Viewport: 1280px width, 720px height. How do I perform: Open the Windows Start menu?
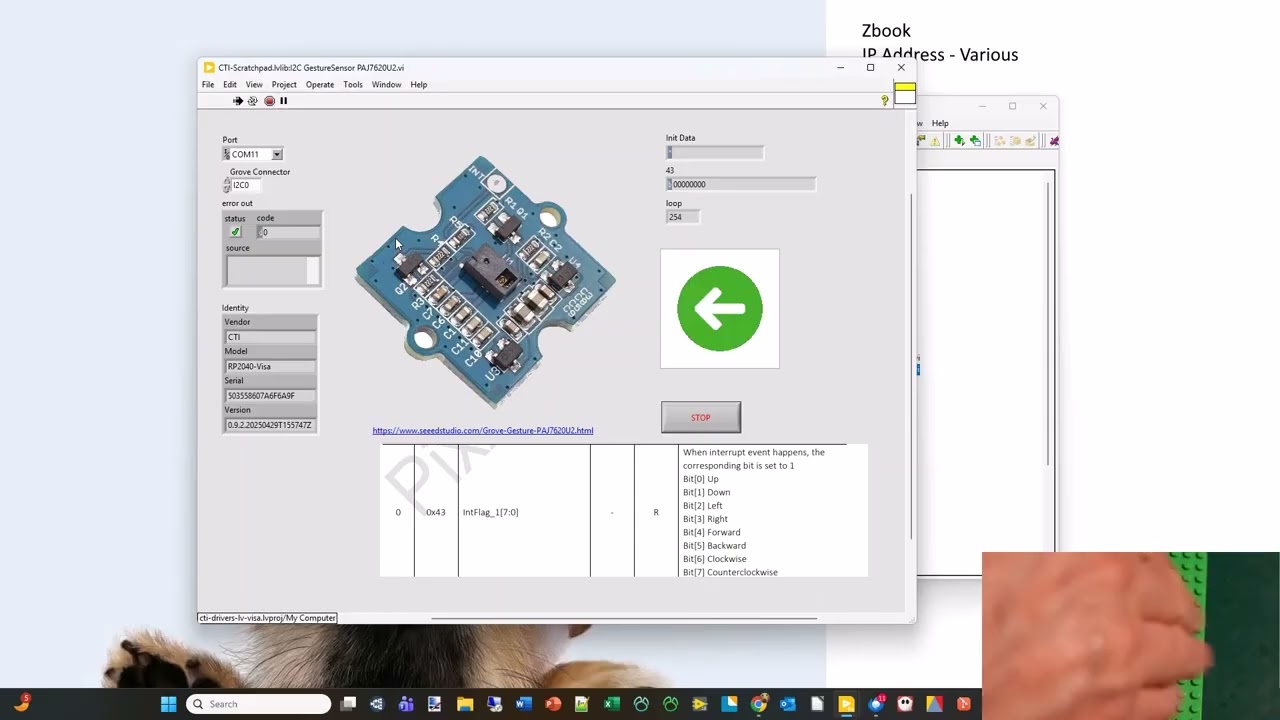tap(168, 704)
